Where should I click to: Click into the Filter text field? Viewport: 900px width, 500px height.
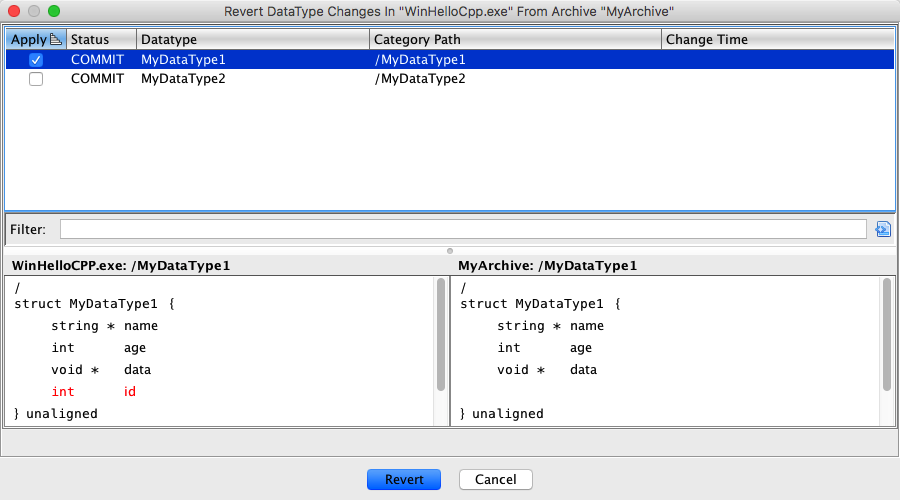click(x=462, y=229)
